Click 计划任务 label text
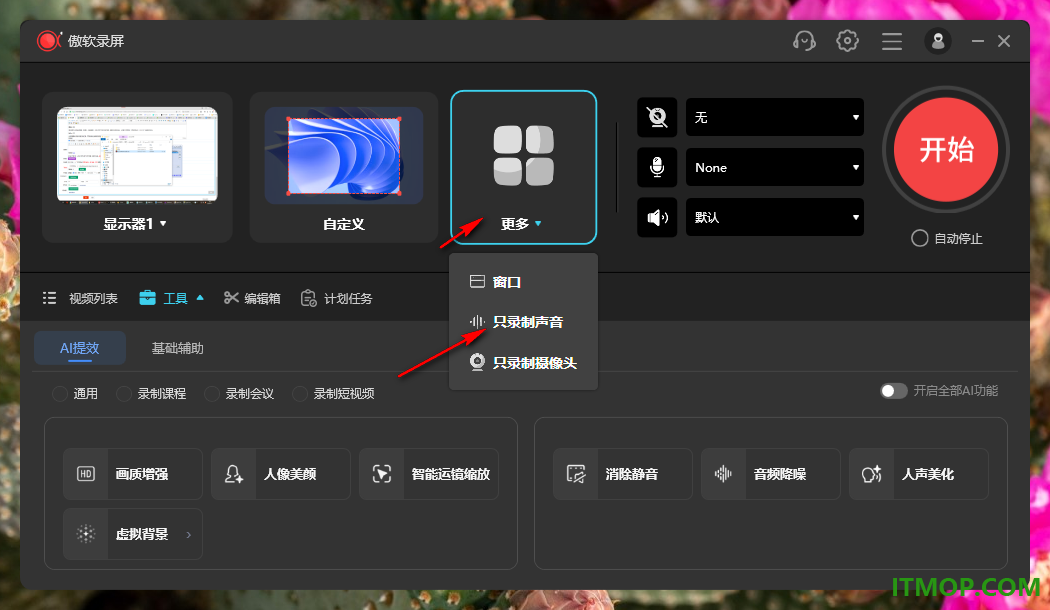The image size is (1050, 610). [x=348, y=298]
